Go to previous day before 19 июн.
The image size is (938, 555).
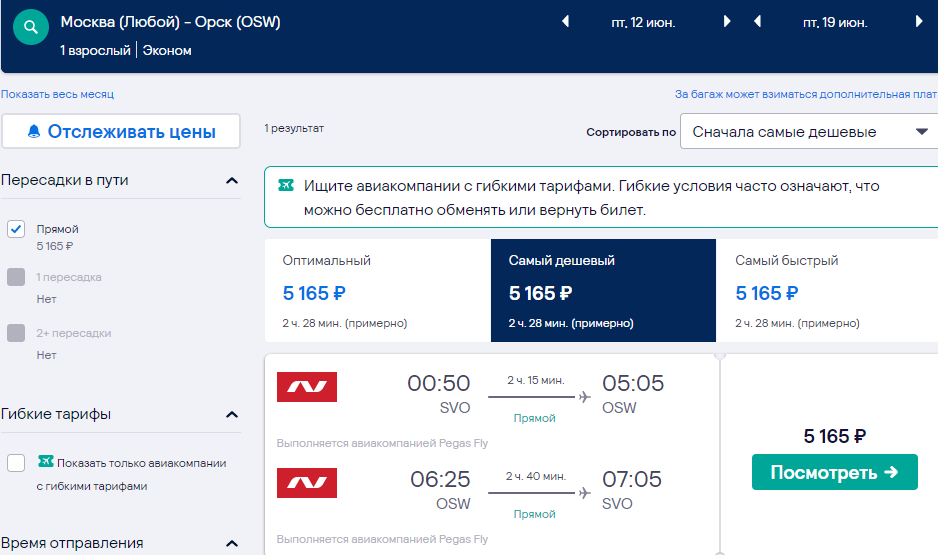tap(757, 22)
